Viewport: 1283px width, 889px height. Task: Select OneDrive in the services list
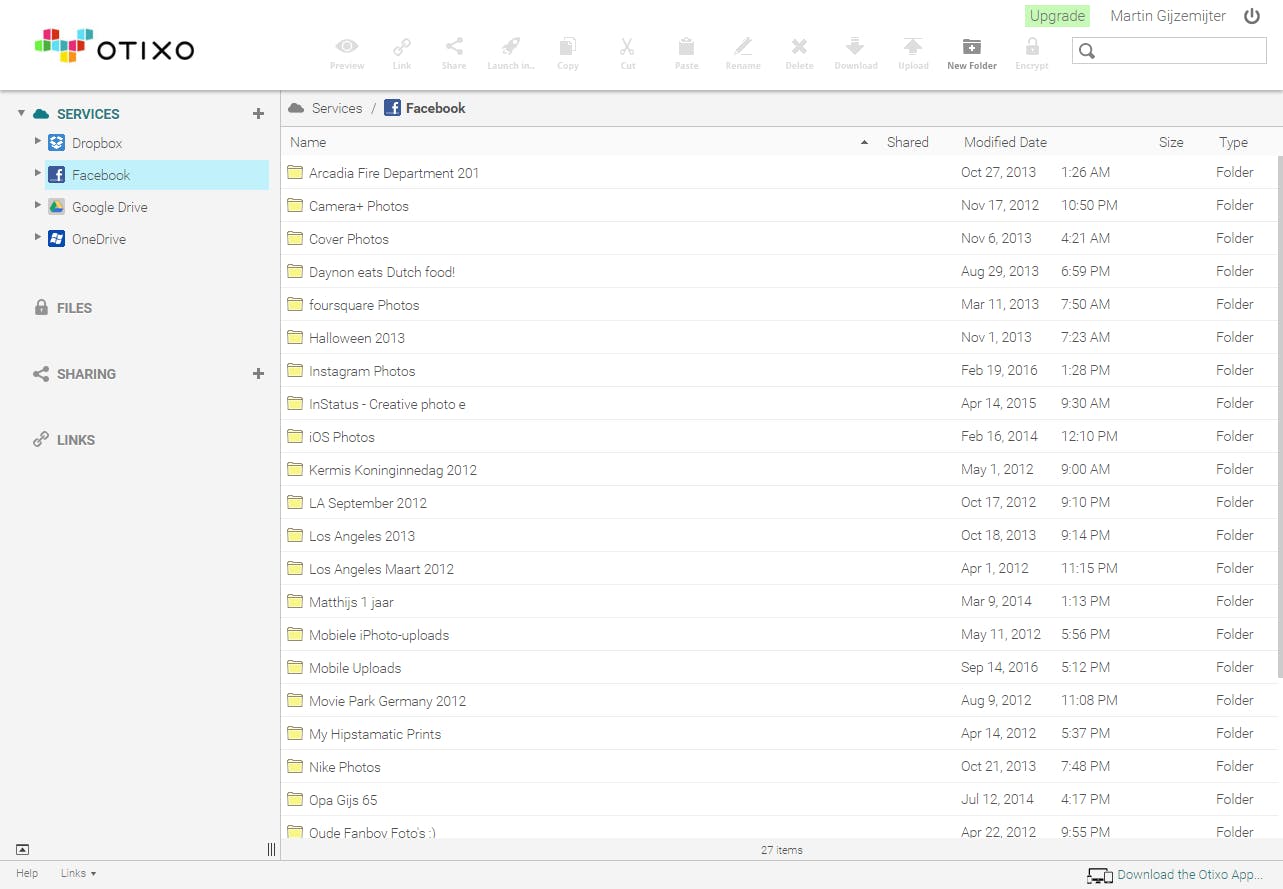tap(98, 239)
